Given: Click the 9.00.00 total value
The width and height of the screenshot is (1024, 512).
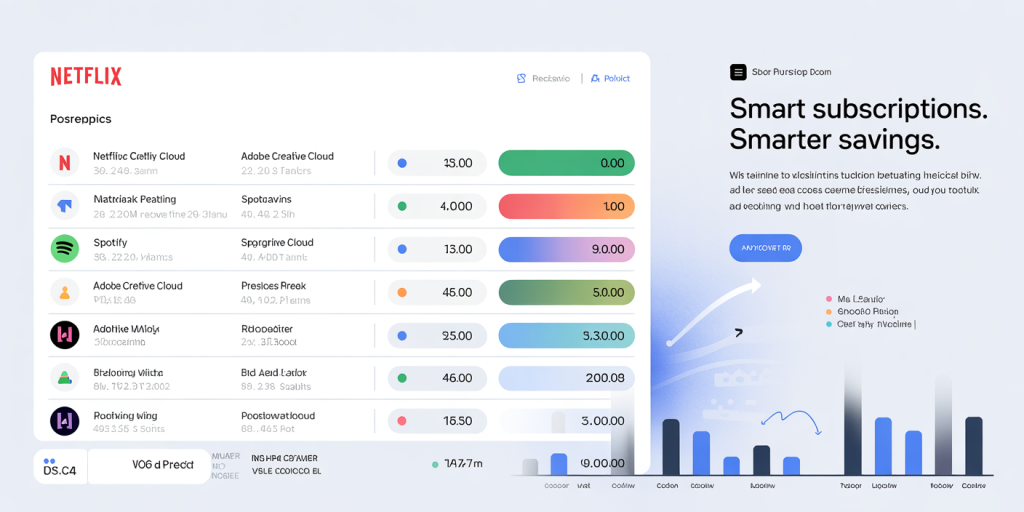Looking at the screenshot, I should coord(602,463).
